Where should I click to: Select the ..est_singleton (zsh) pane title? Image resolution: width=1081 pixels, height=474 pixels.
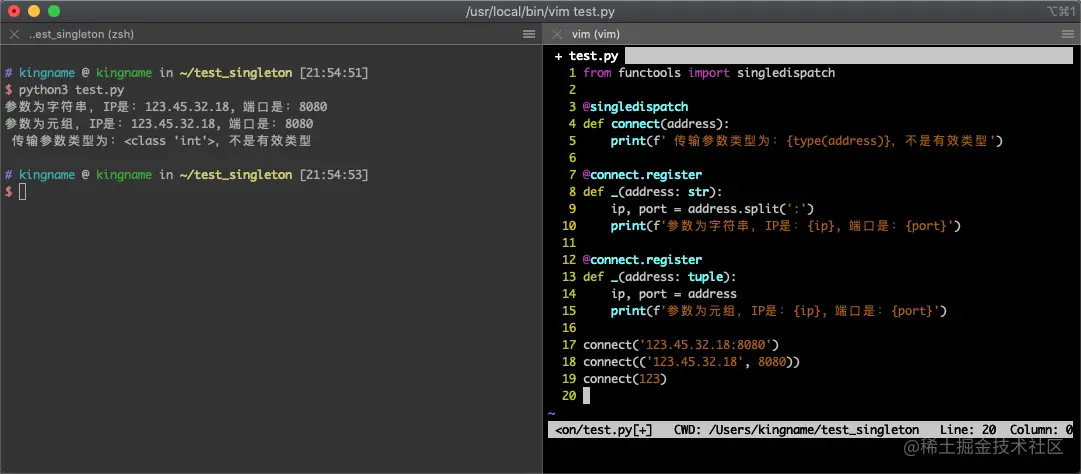coord(81,34)
